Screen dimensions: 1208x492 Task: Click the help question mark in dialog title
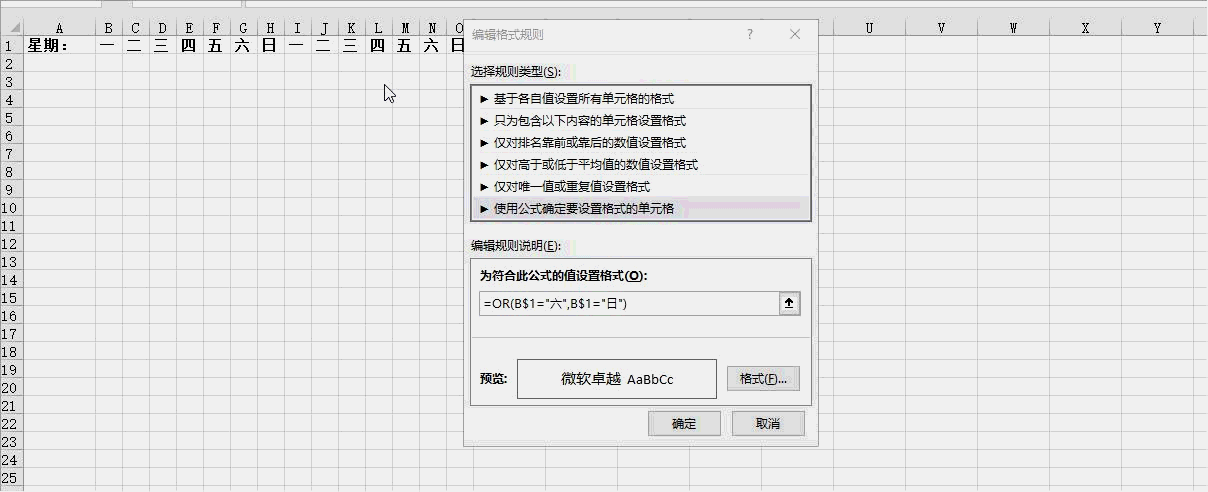point(750,34)
